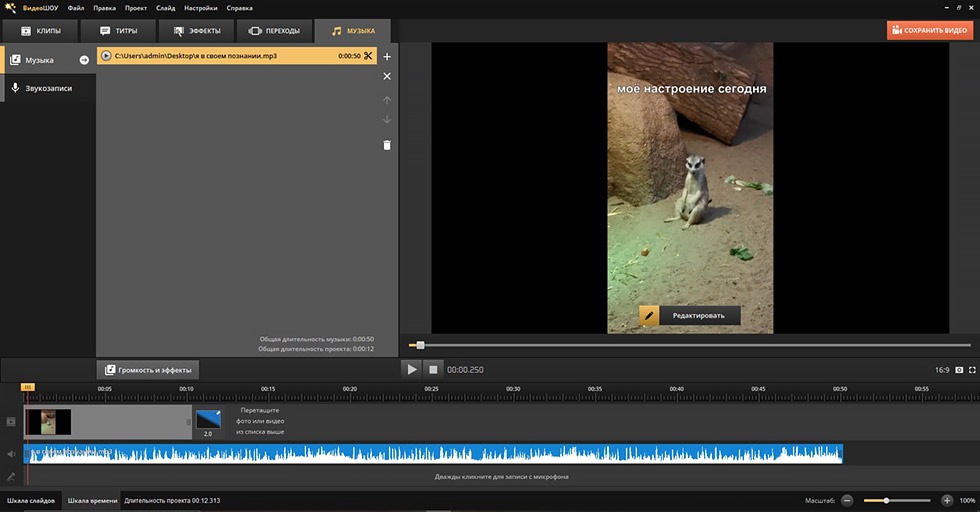The height and width of the screenshot is (512, 980).
Task: Click the preview playback progress slider handle
Action: point(420,345)
